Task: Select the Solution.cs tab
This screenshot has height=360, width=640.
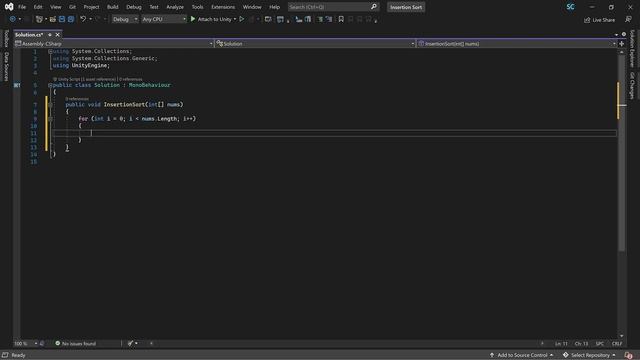Action: 29,35
